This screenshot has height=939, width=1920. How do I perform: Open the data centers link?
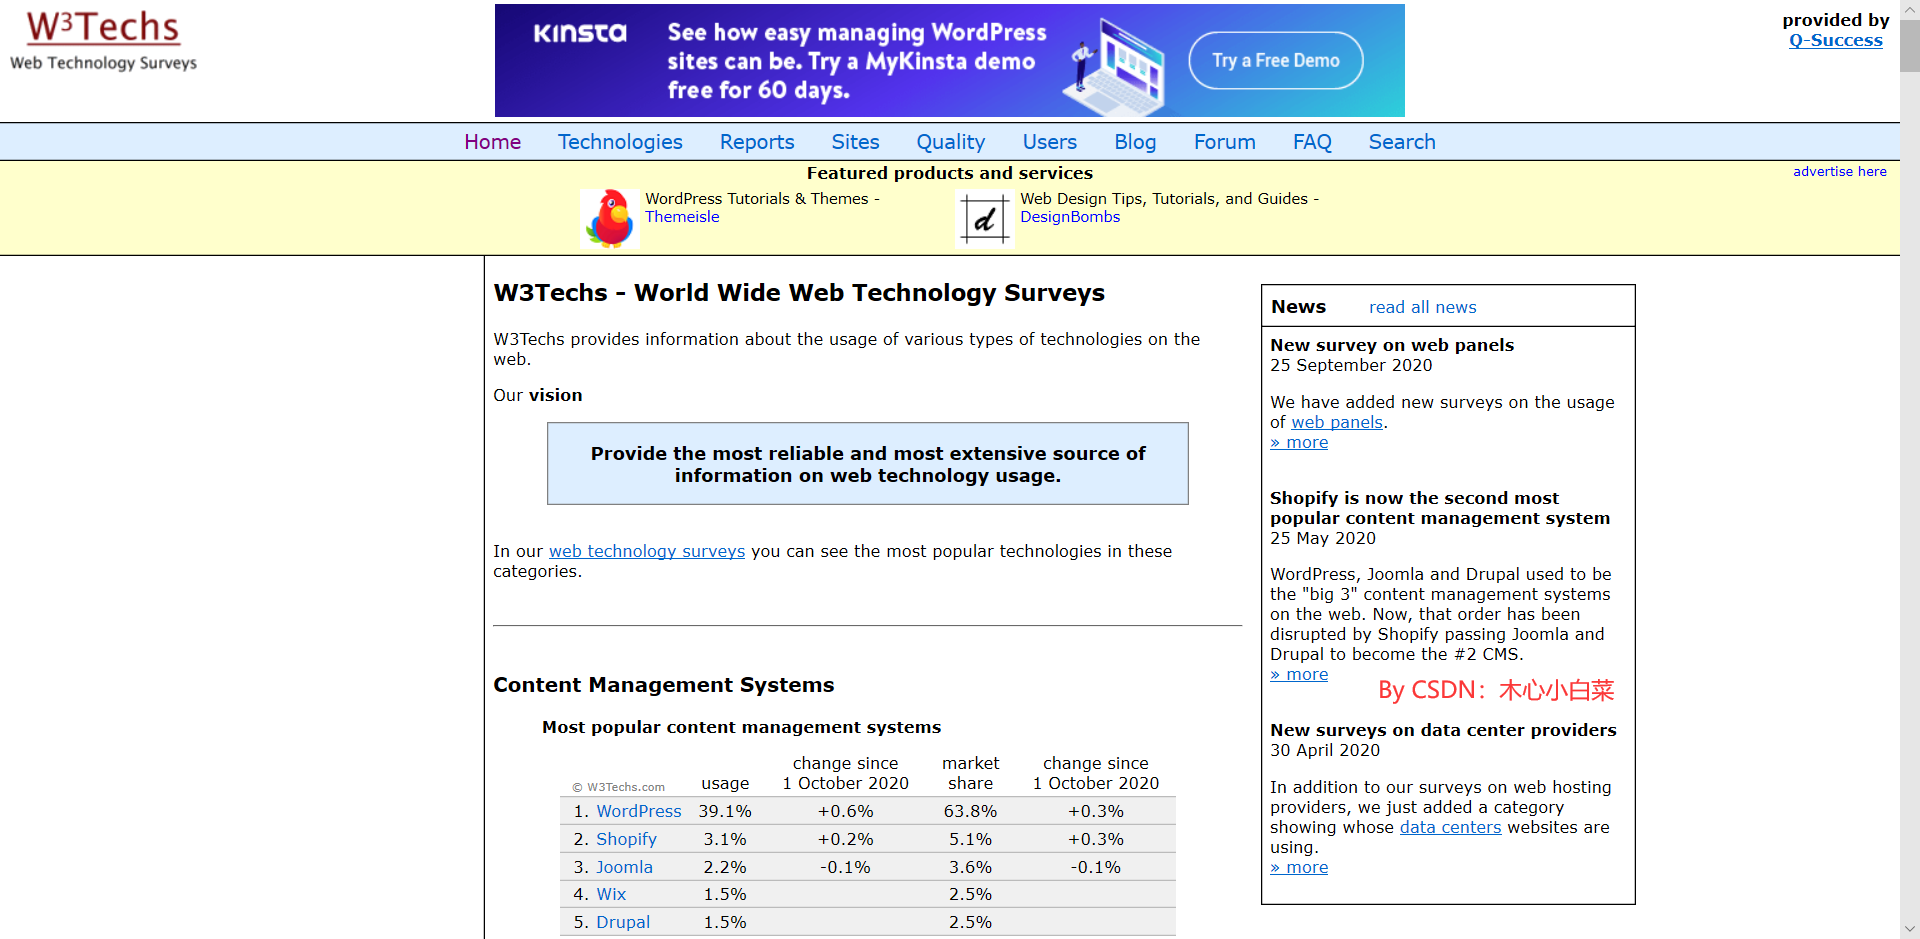click(x=1450, y=827)
